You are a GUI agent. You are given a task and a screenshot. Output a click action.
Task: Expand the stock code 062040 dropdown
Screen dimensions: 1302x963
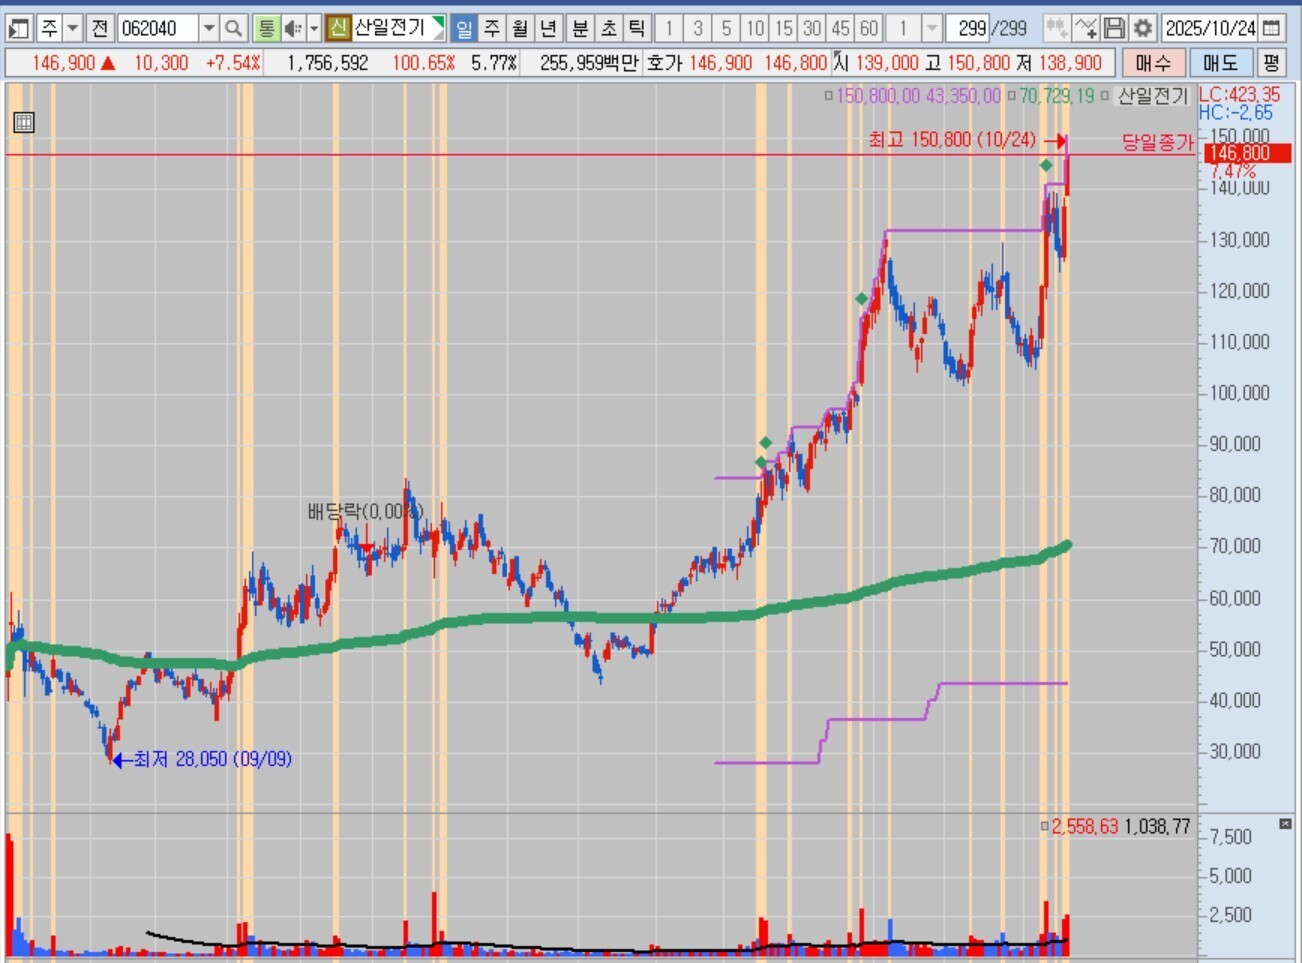(x=208, y=28)
